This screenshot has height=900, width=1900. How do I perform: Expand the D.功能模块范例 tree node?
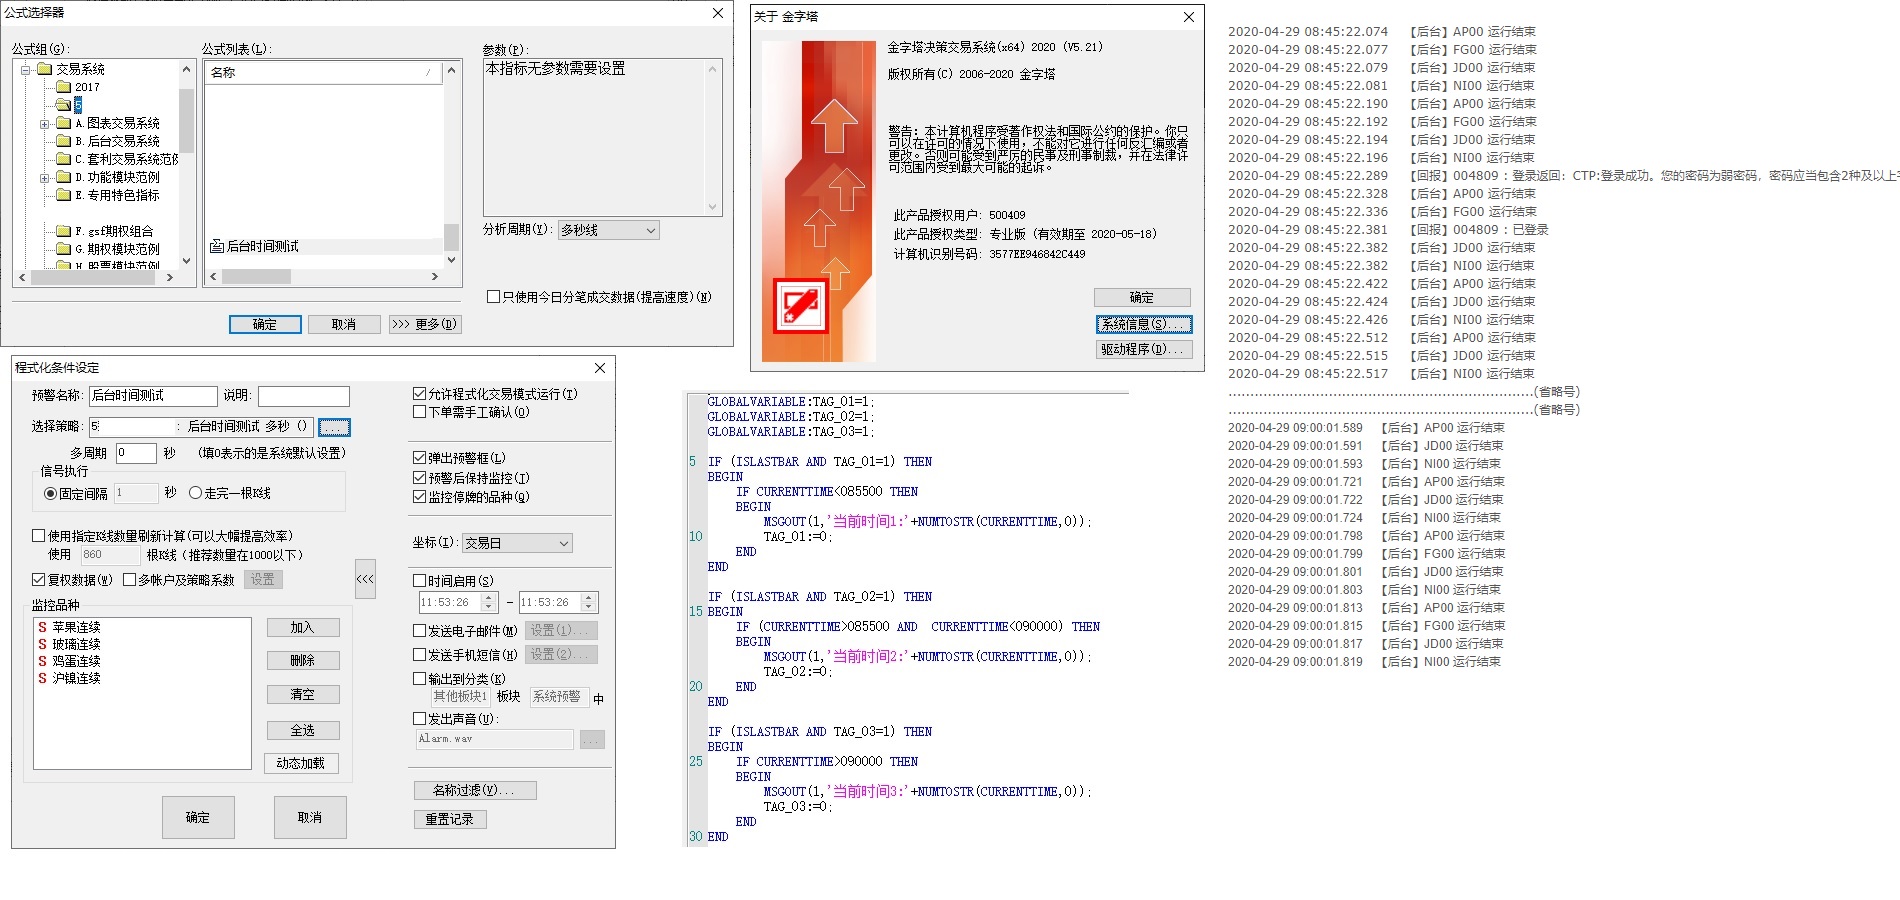[44, 178]
